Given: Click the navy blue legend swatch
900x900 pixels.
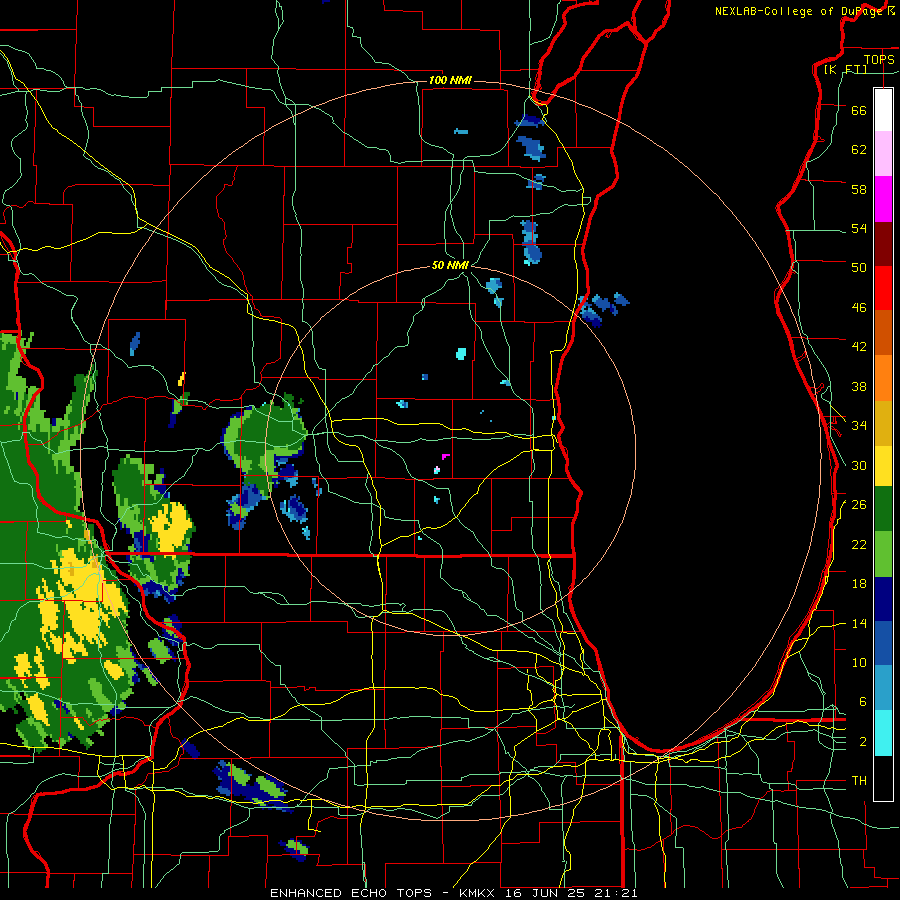Looking at the screenshot, I should coord(883,599).
